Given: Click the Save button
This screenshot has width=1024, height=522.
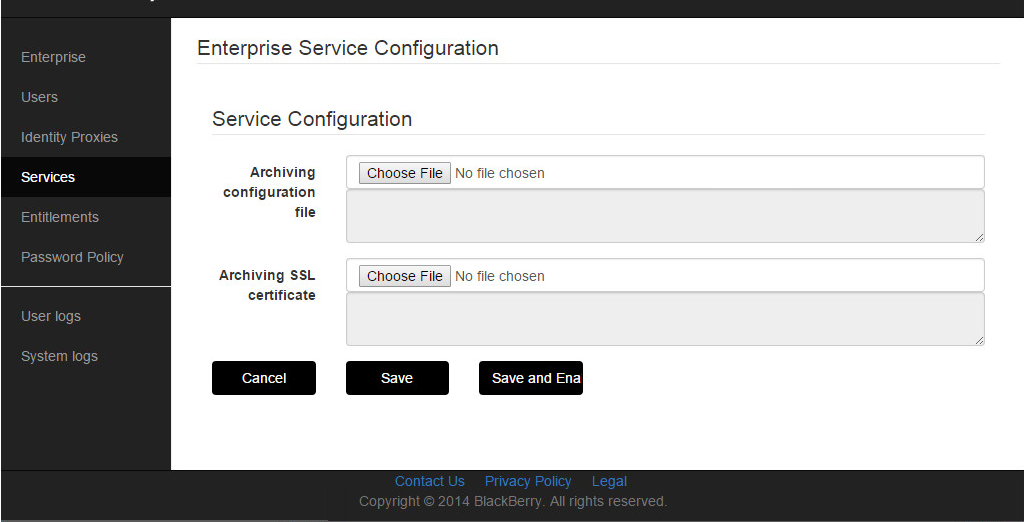Looking at the screenshot, I should click(x=397, y=378).
